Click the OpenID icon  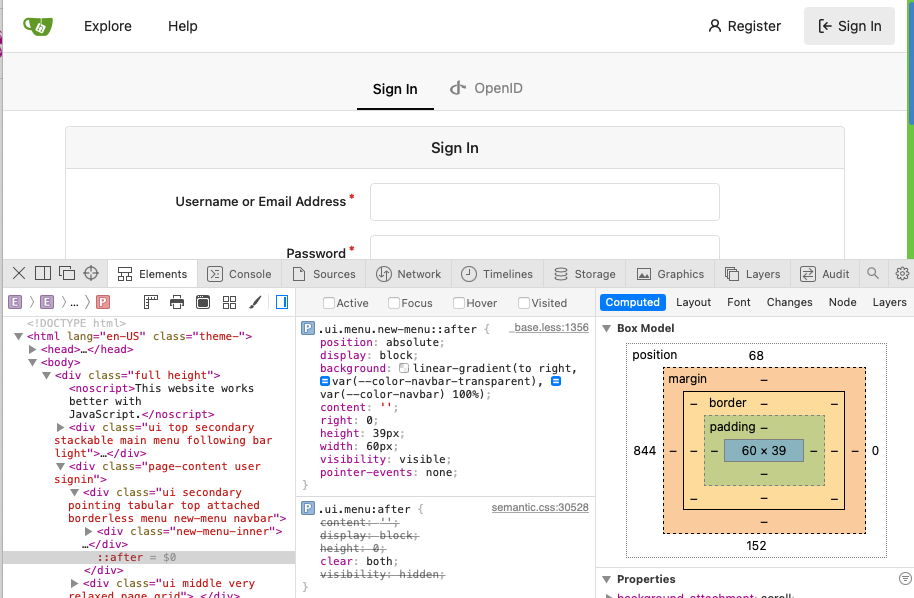click(x=458, y=88)
